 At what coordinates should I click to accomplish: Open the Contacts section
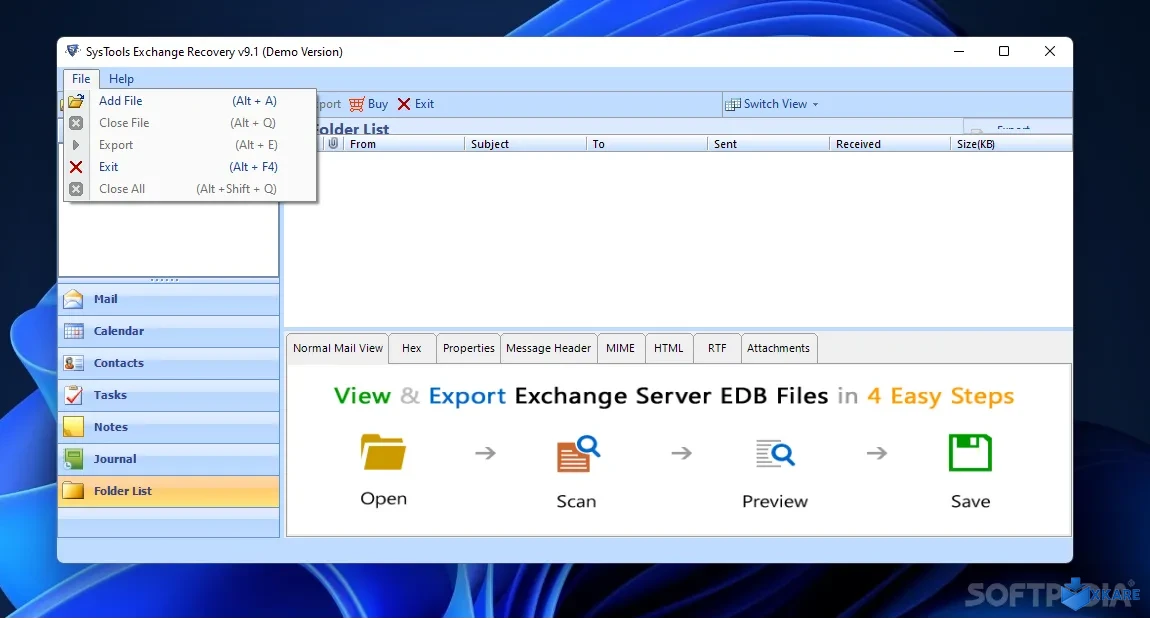(x=169, y=363)
